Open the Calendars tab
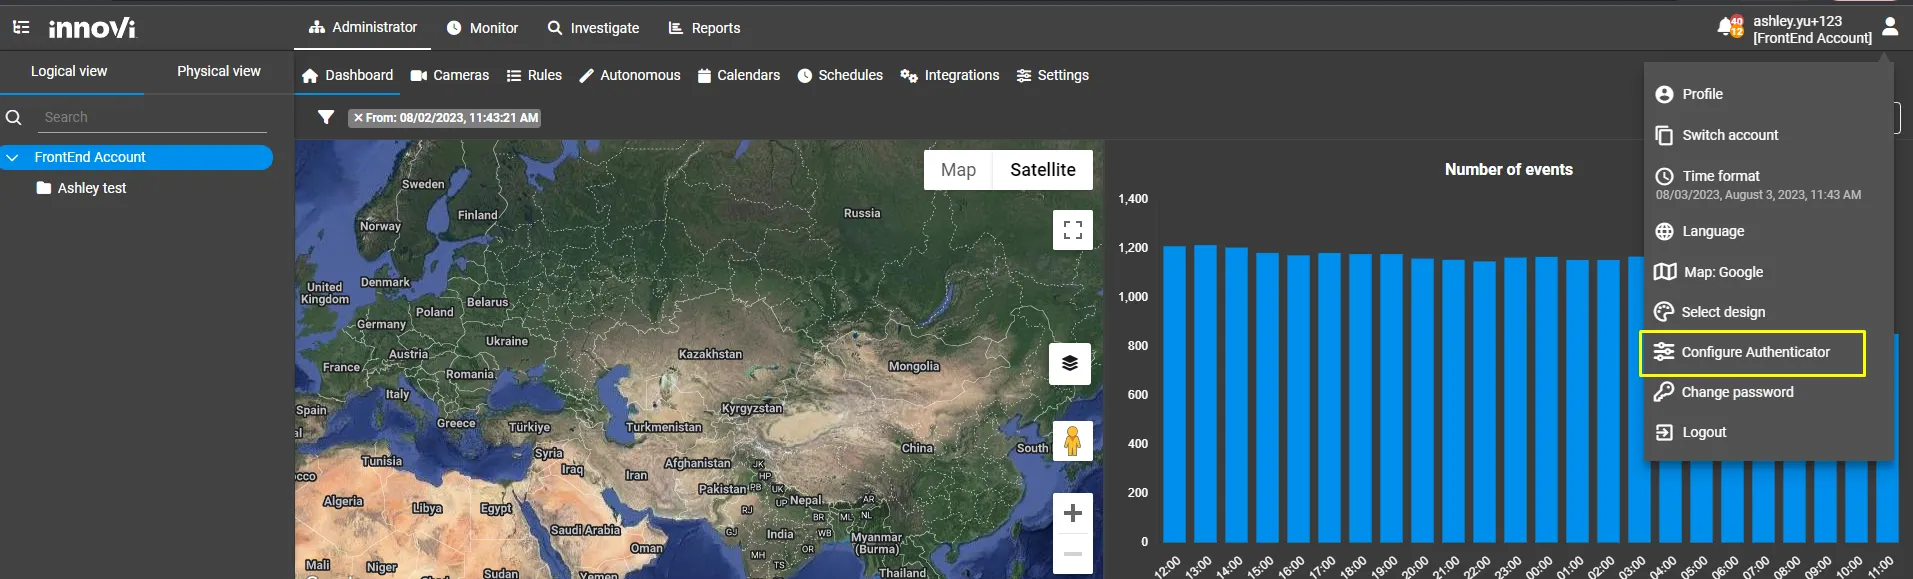Viewport: 1913px width, 579px height. (x=738, y=75)
